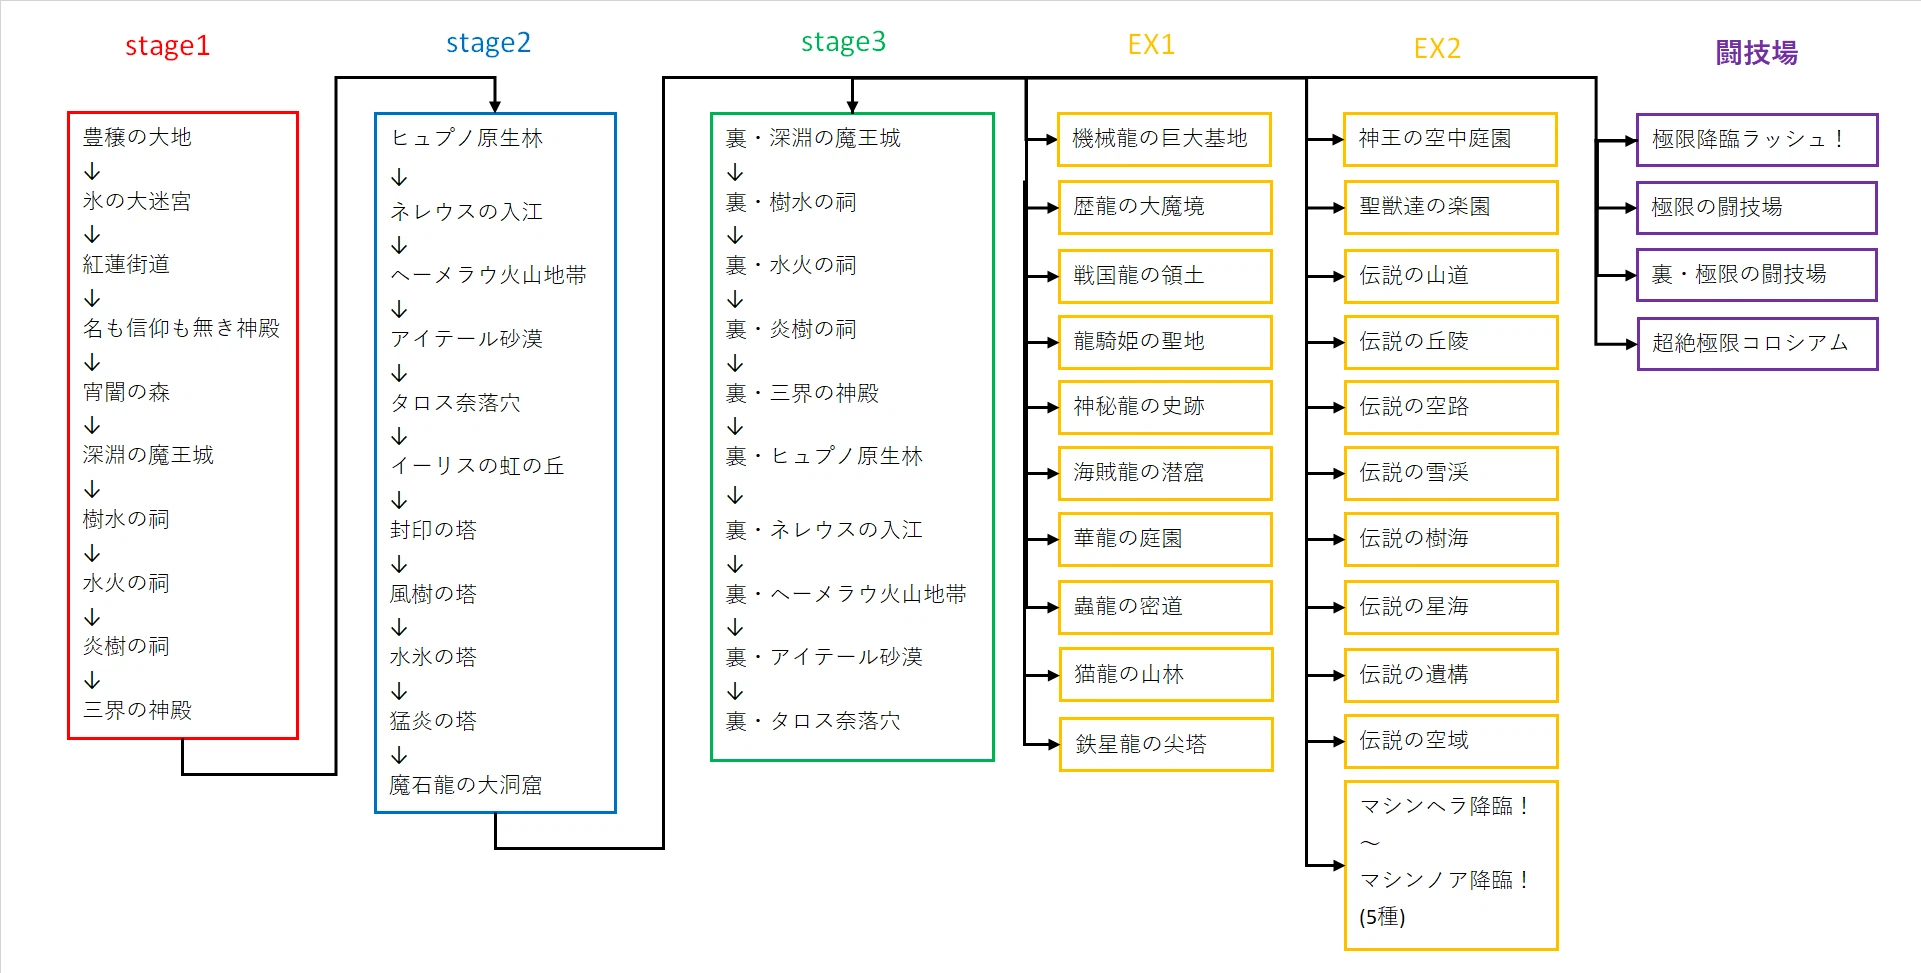Click the 猫龍の山林 box

[1165, 675]
